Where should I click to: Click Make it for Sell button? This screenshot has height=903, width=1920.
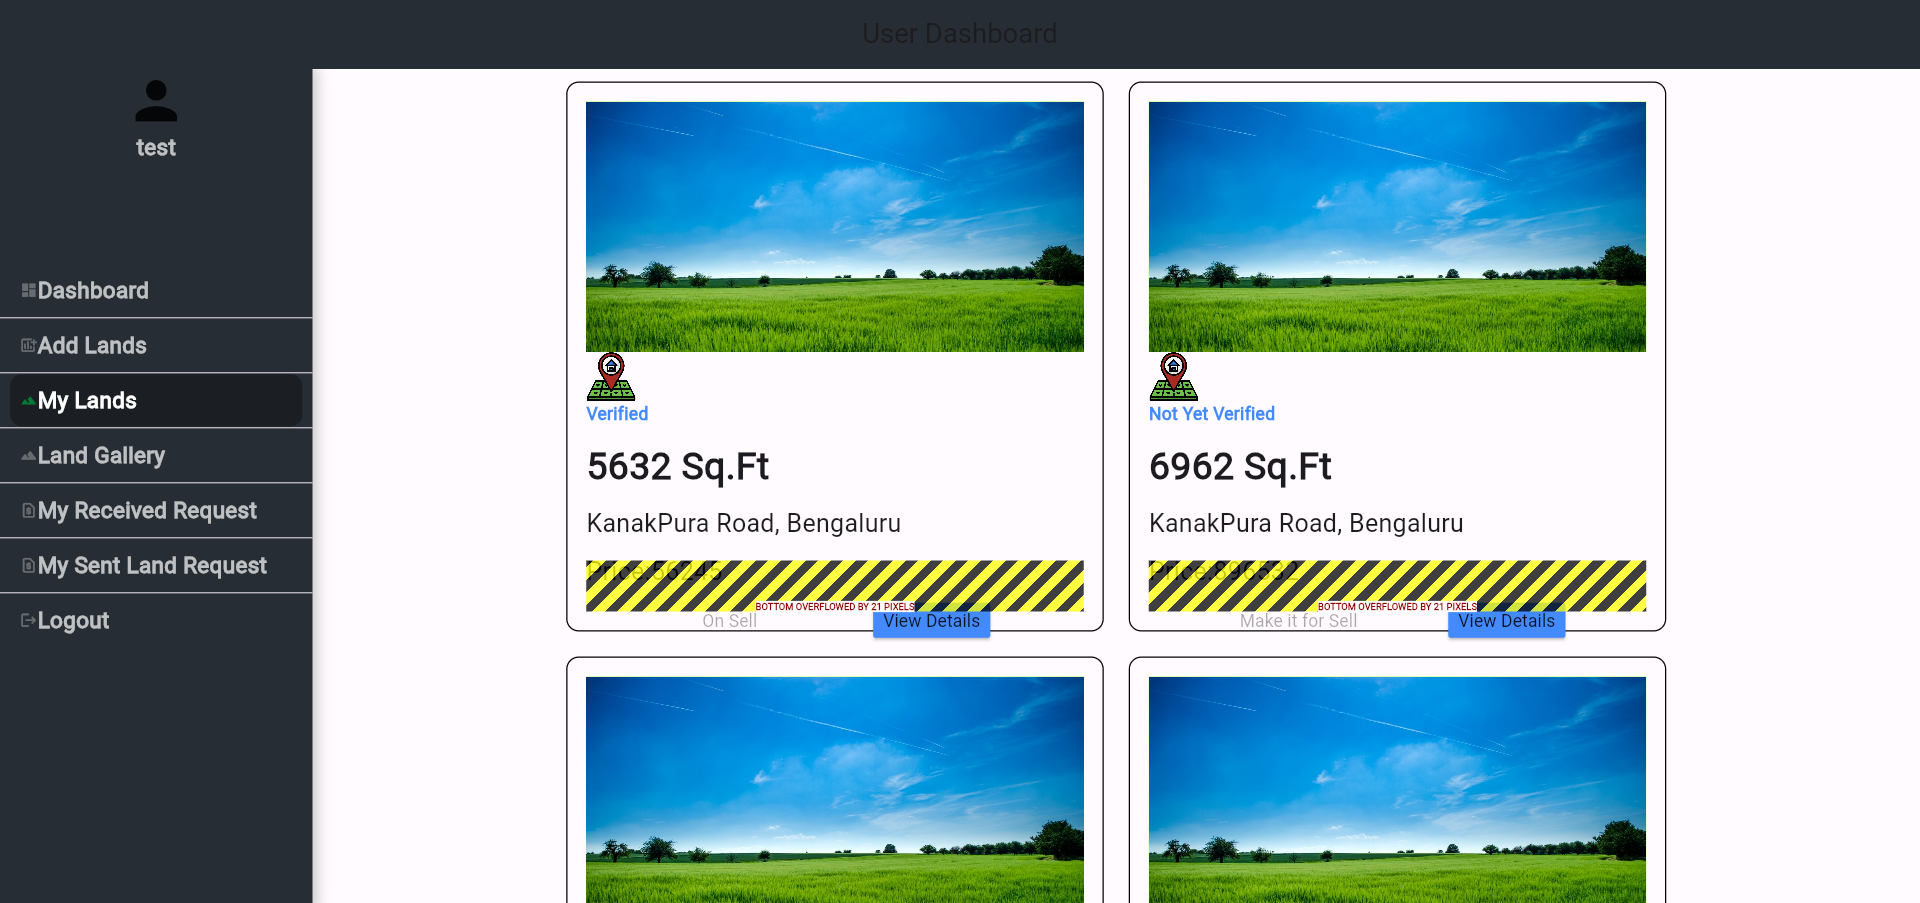click(x=1298, y=621)
